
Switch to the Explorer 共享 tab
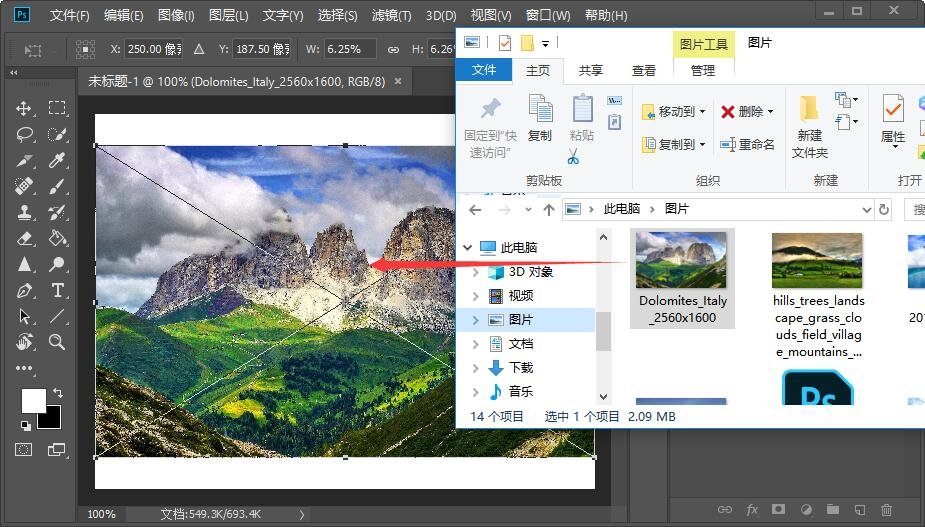click(591, 70)
